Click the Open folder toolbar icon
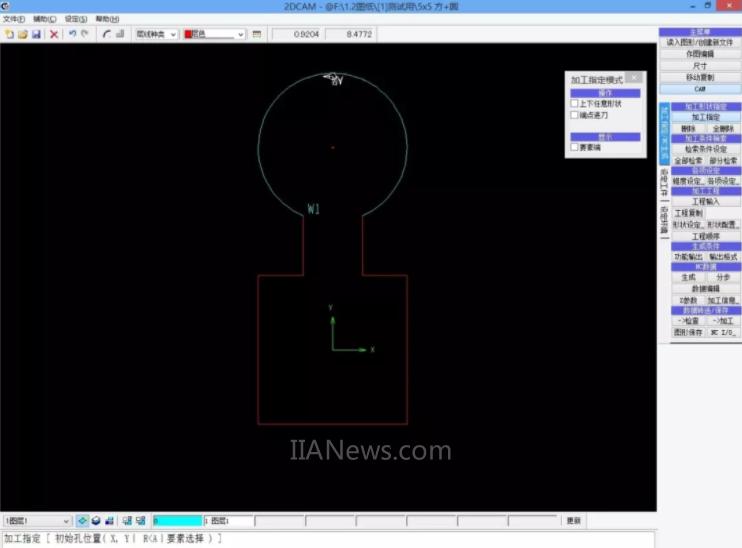 coord(22,34)
